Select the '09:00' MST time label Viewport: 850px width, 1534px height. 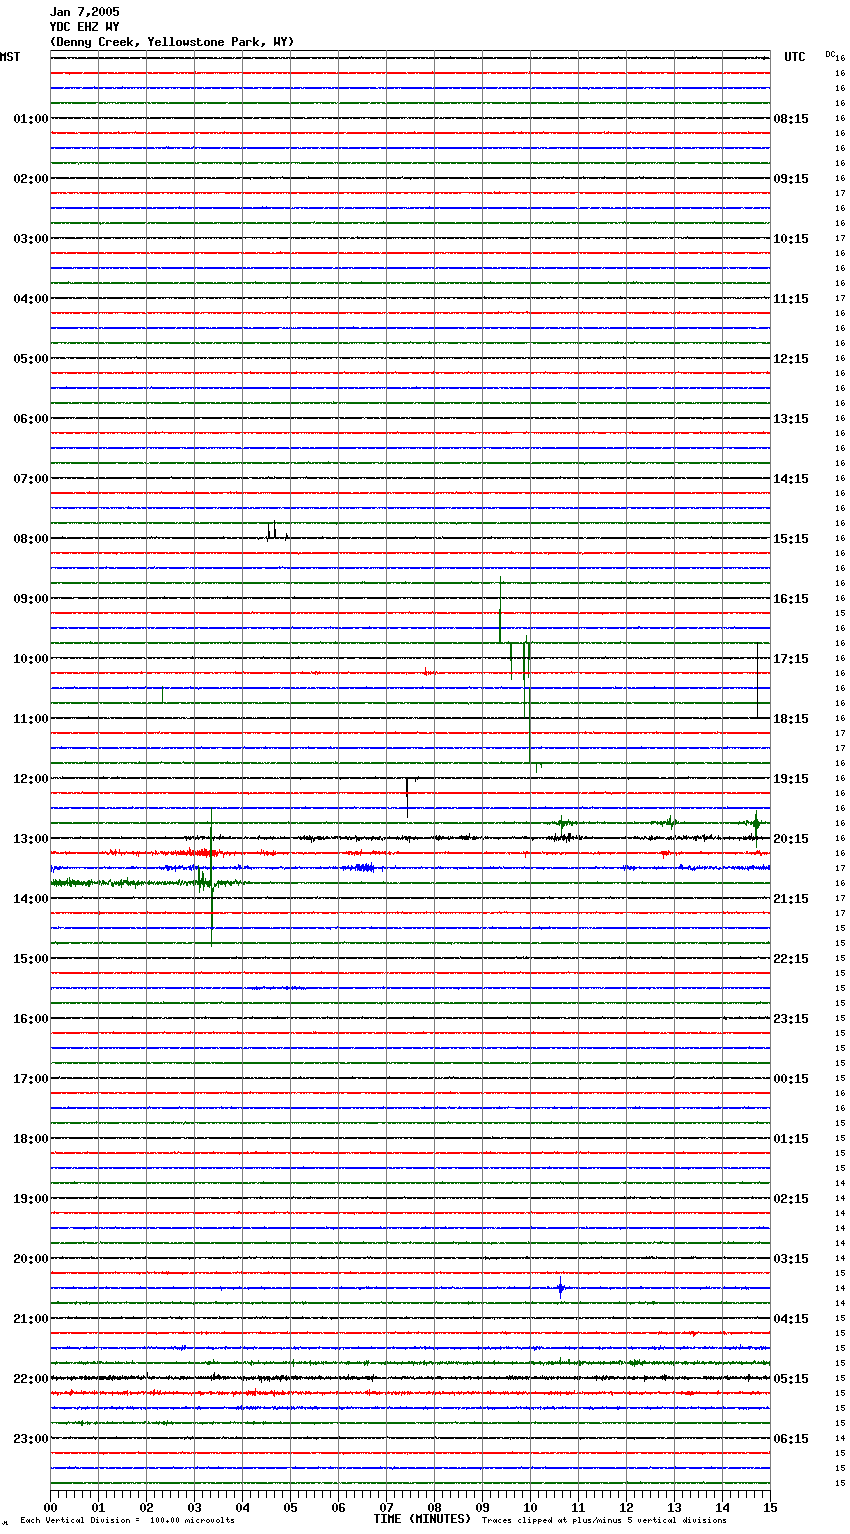click(31, 599)
